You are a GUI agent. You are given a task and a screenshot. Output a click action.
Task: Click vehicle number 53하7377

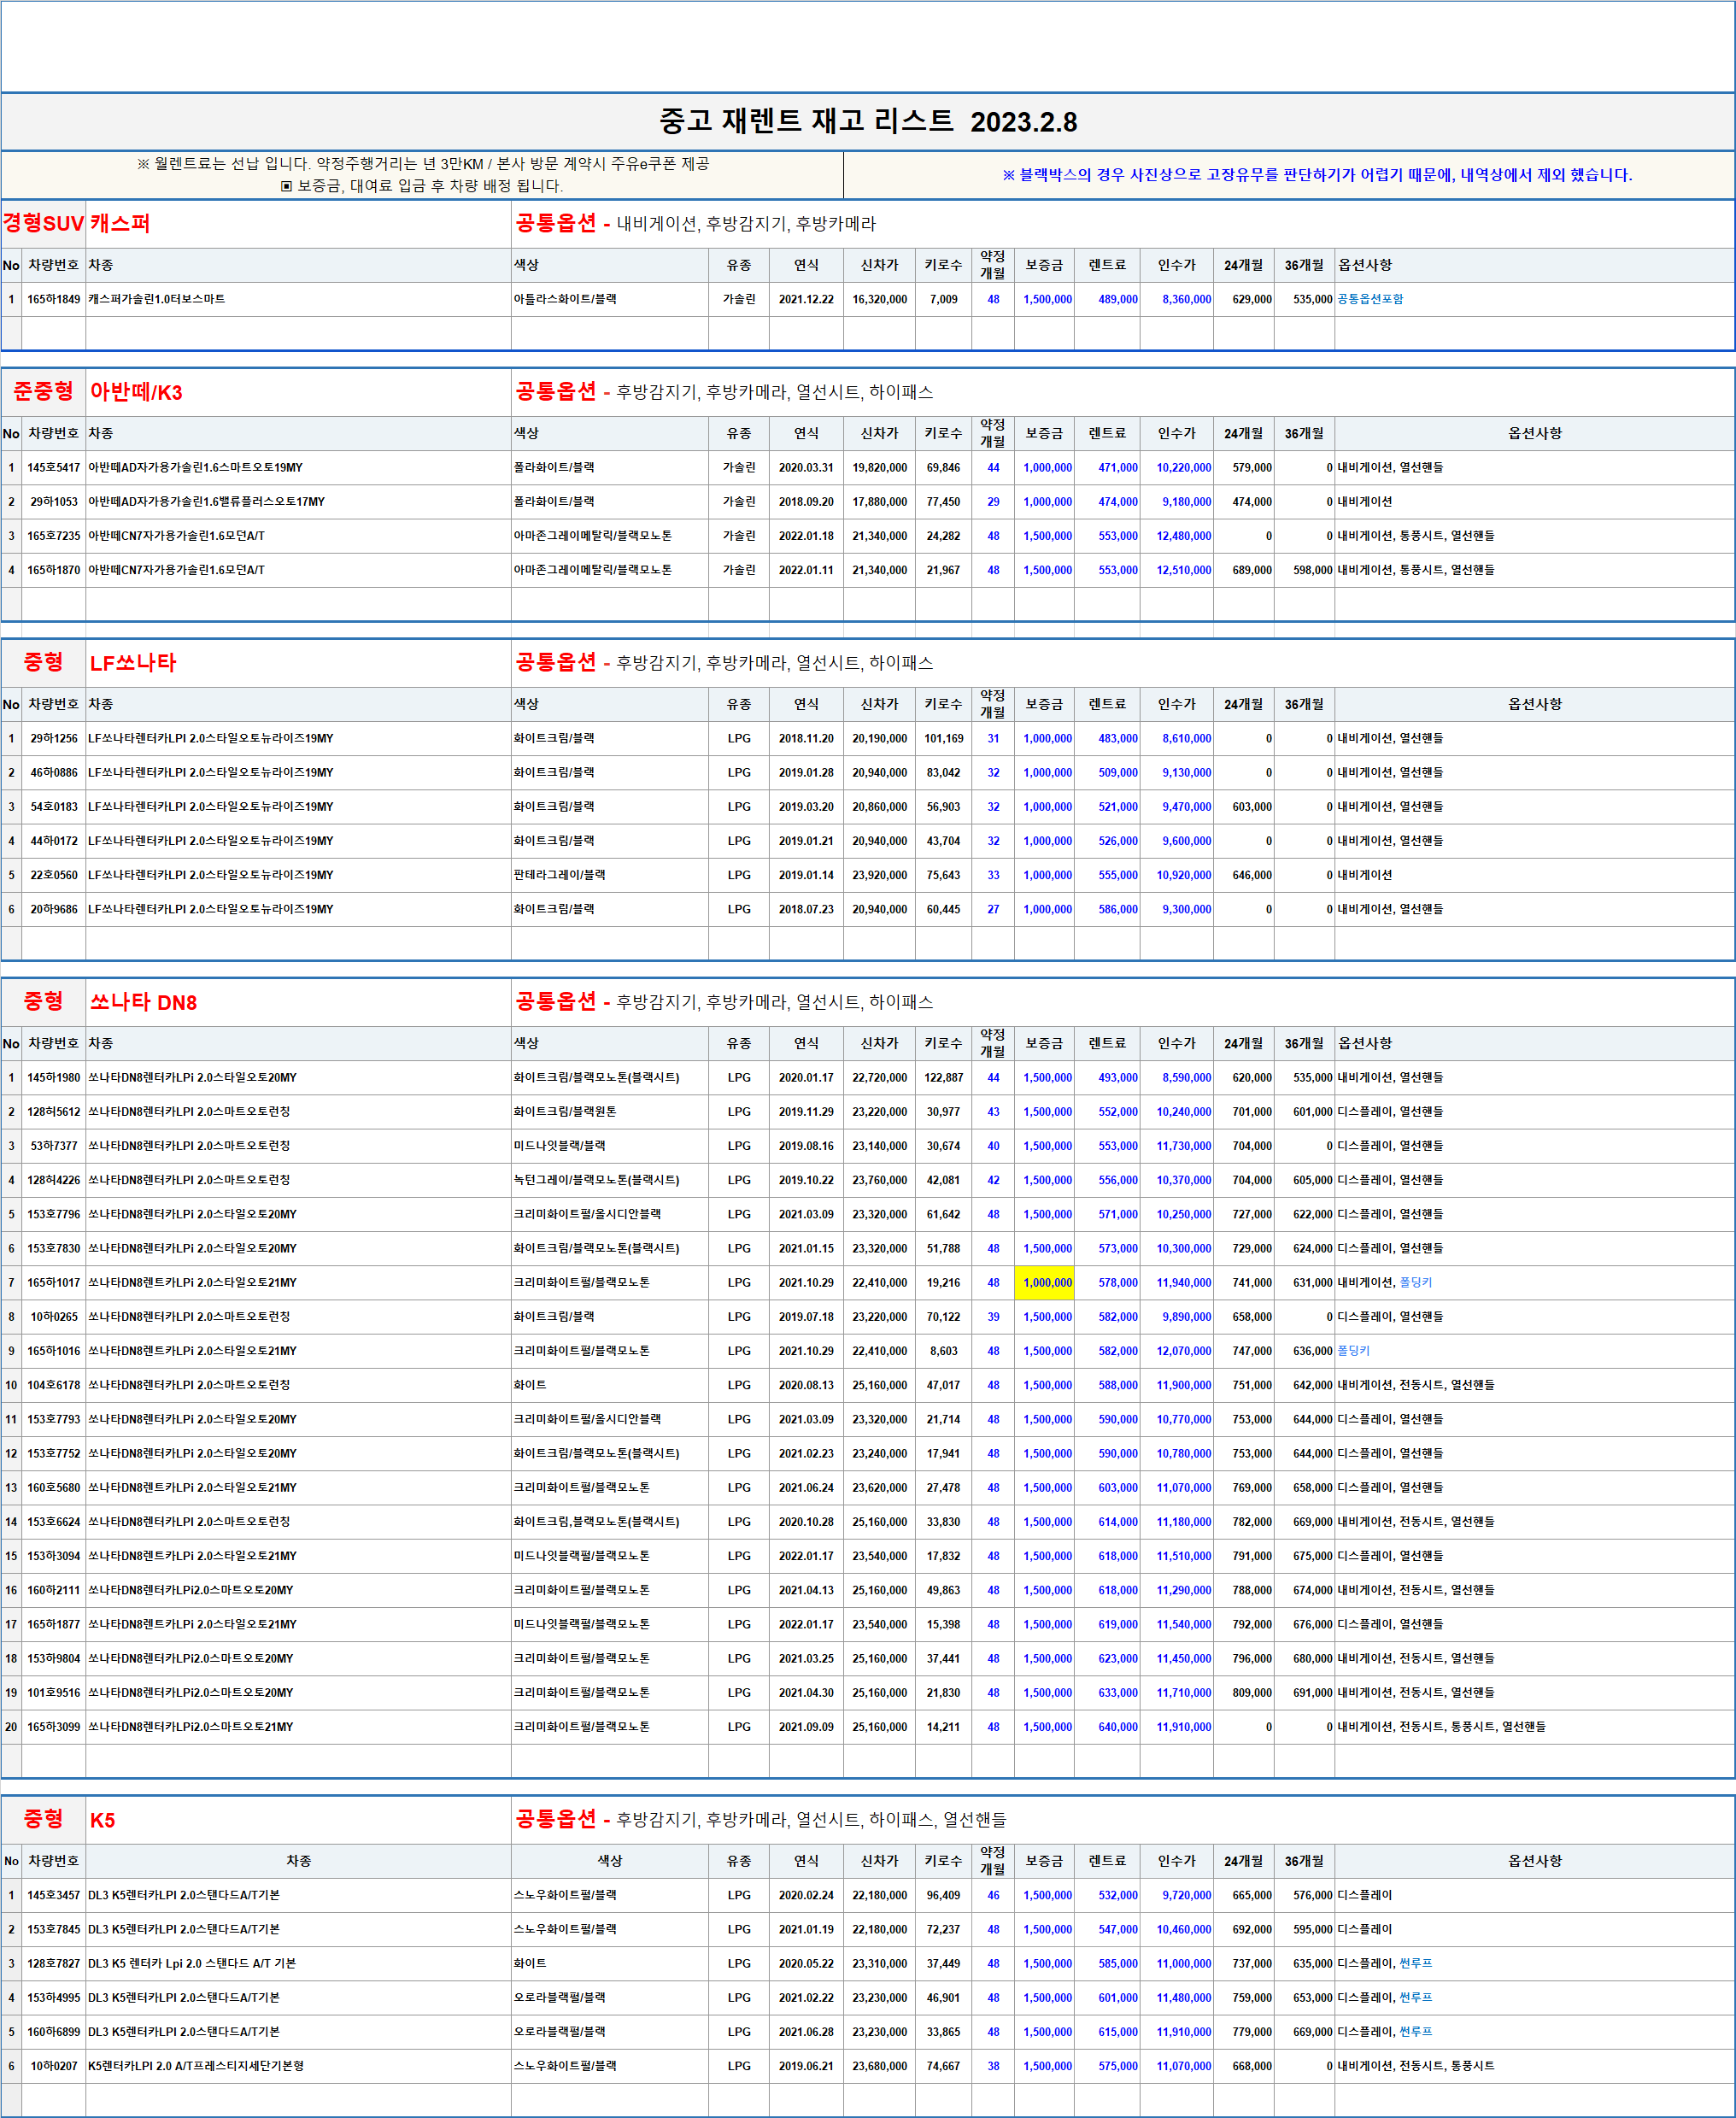[53, 1146]
